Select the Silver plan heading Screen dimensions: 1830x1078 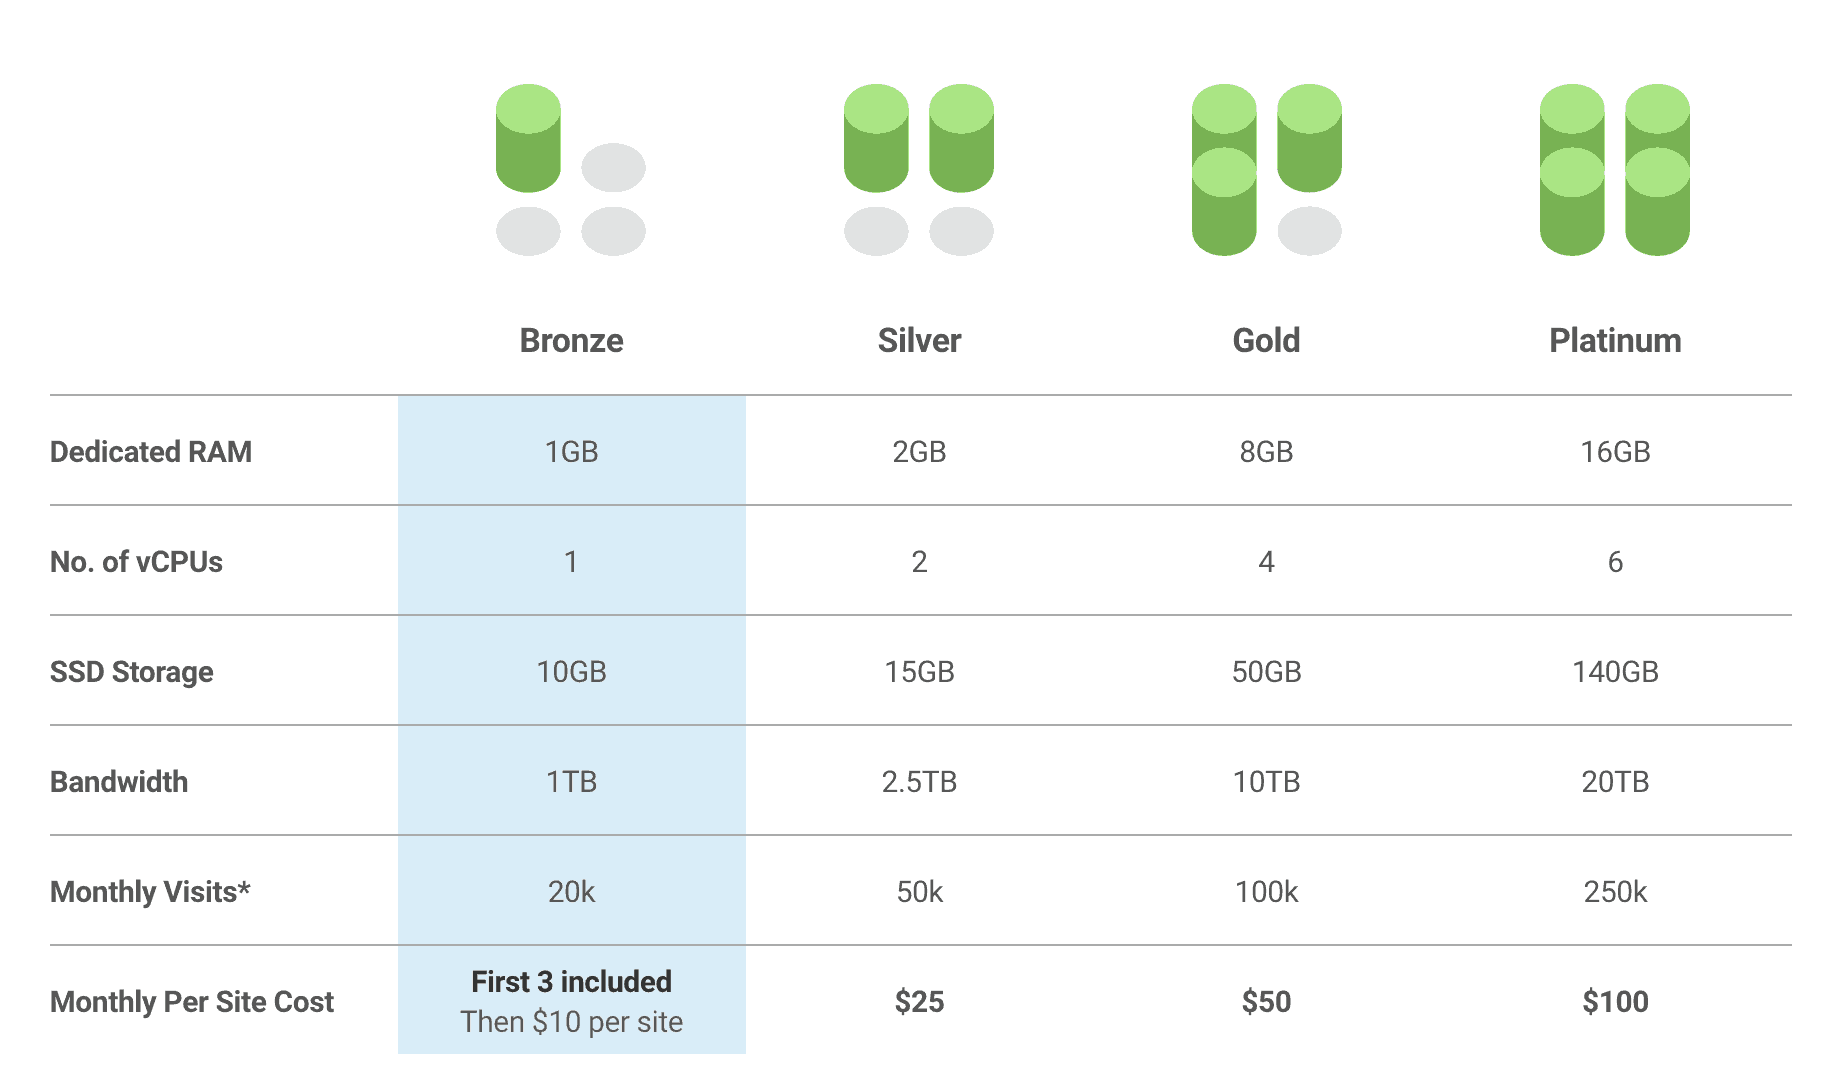[919, 341]
